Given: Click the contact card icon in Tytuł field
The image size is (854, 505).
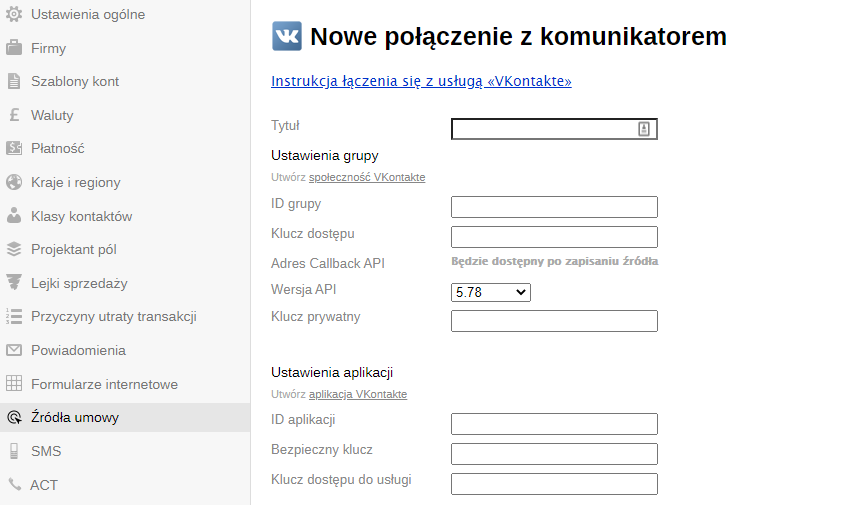Looking at the screenshot, I should 644,129.
